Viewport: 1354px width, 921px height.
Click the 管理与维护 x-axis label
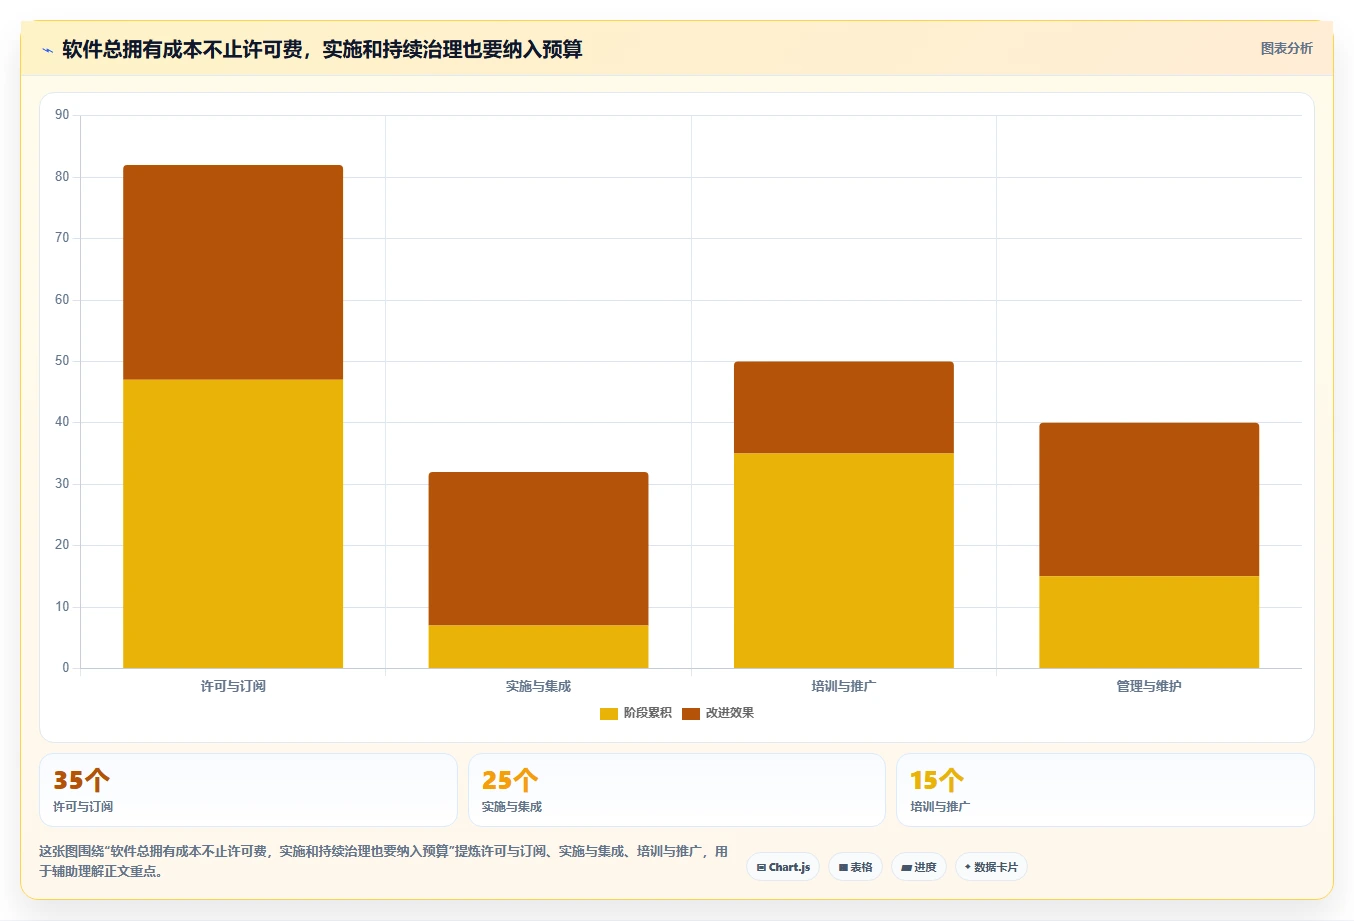(x=1149, y=686)
